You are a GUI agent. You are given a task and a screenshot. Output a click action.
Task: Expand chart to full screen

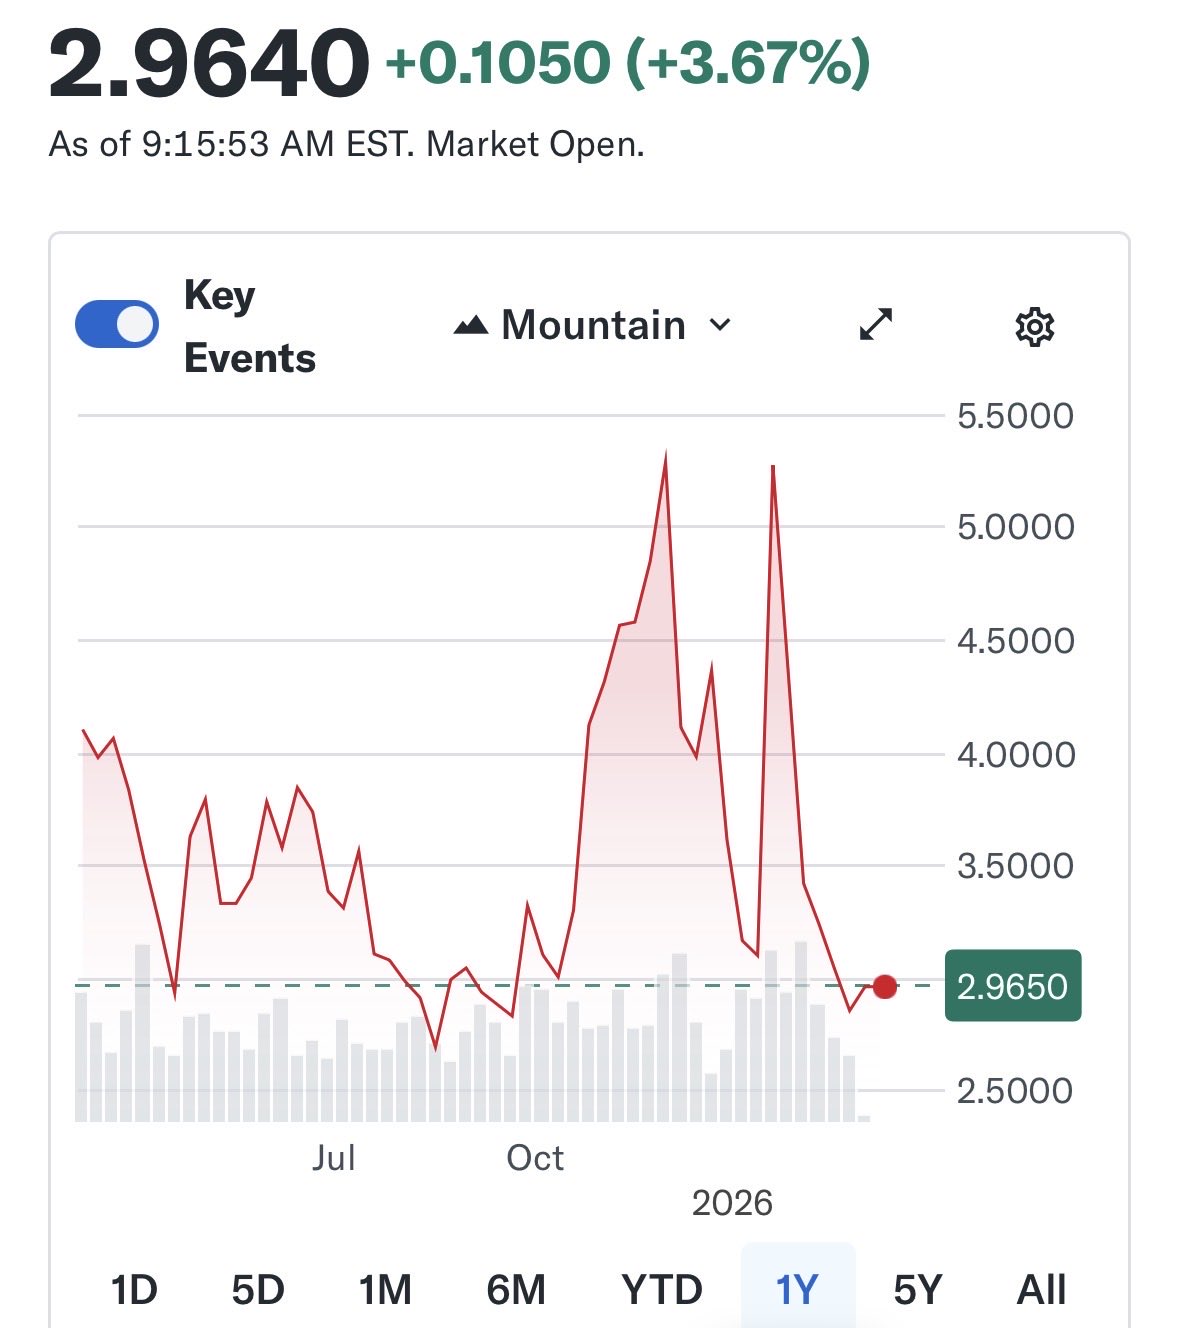click(876, 325)
